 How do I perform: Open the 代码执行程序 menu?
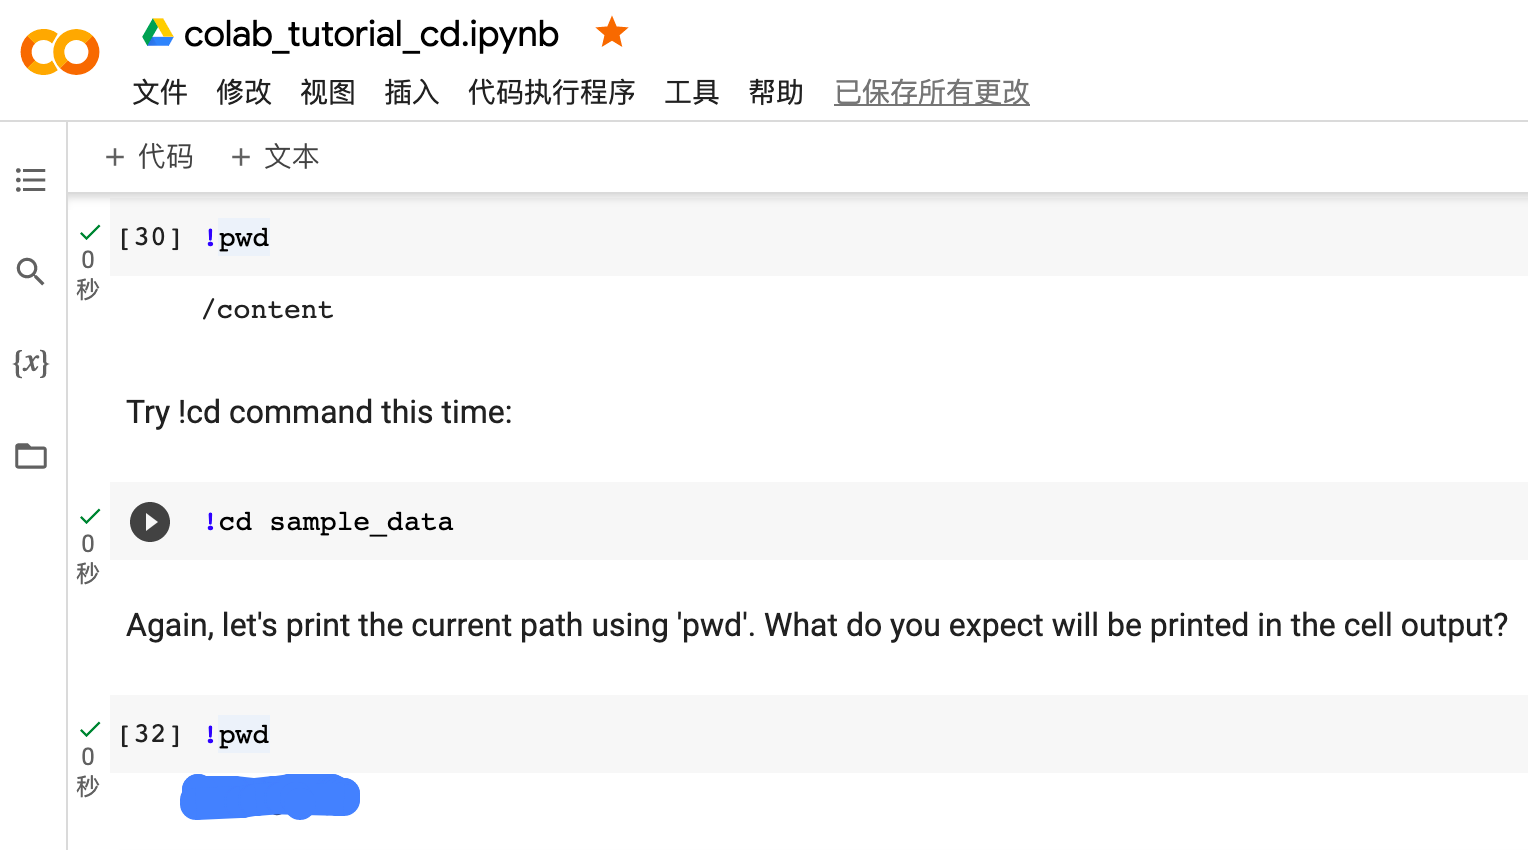click(x=551, y=92)
